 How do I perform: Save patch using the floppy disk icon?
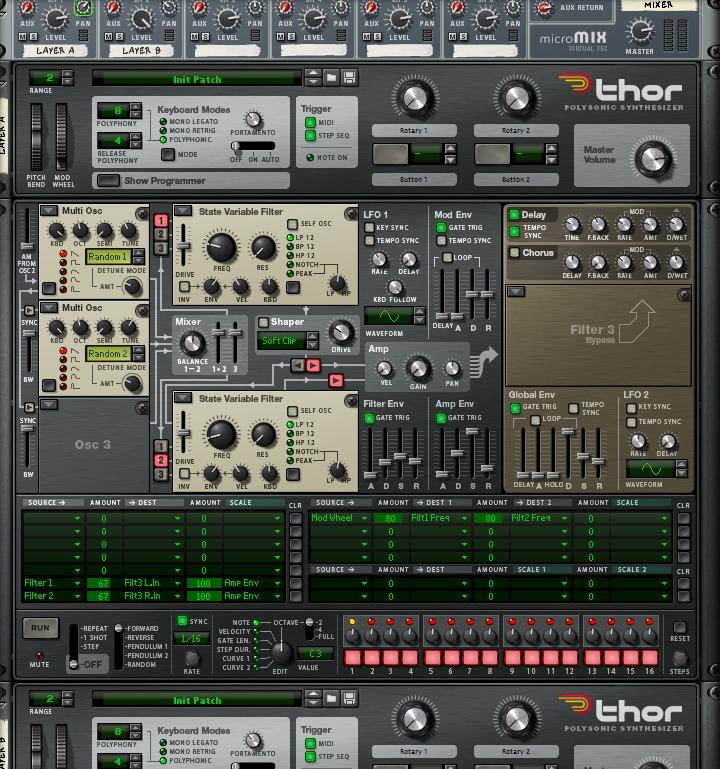point(349,77)
